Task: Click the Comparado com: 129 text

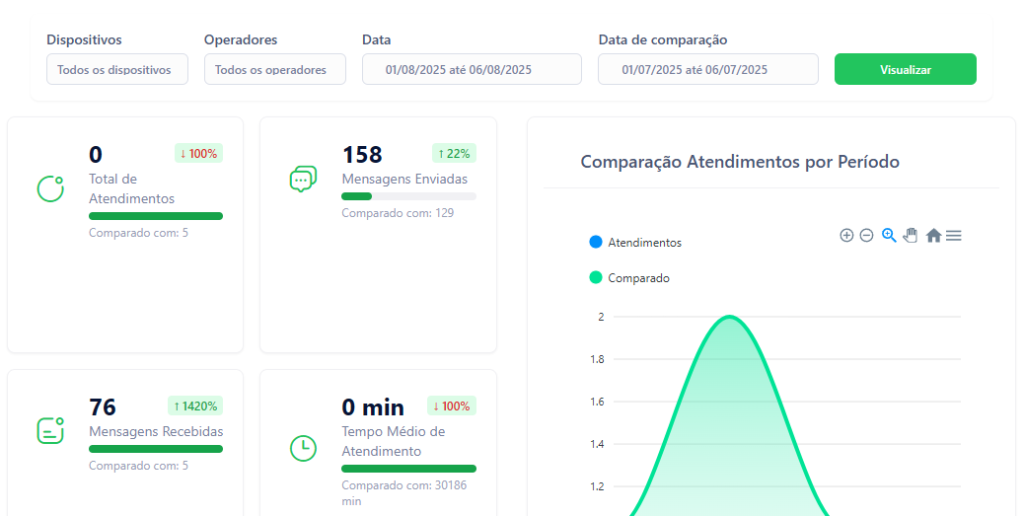Action: pyautogui.click(x=398, y=213)
